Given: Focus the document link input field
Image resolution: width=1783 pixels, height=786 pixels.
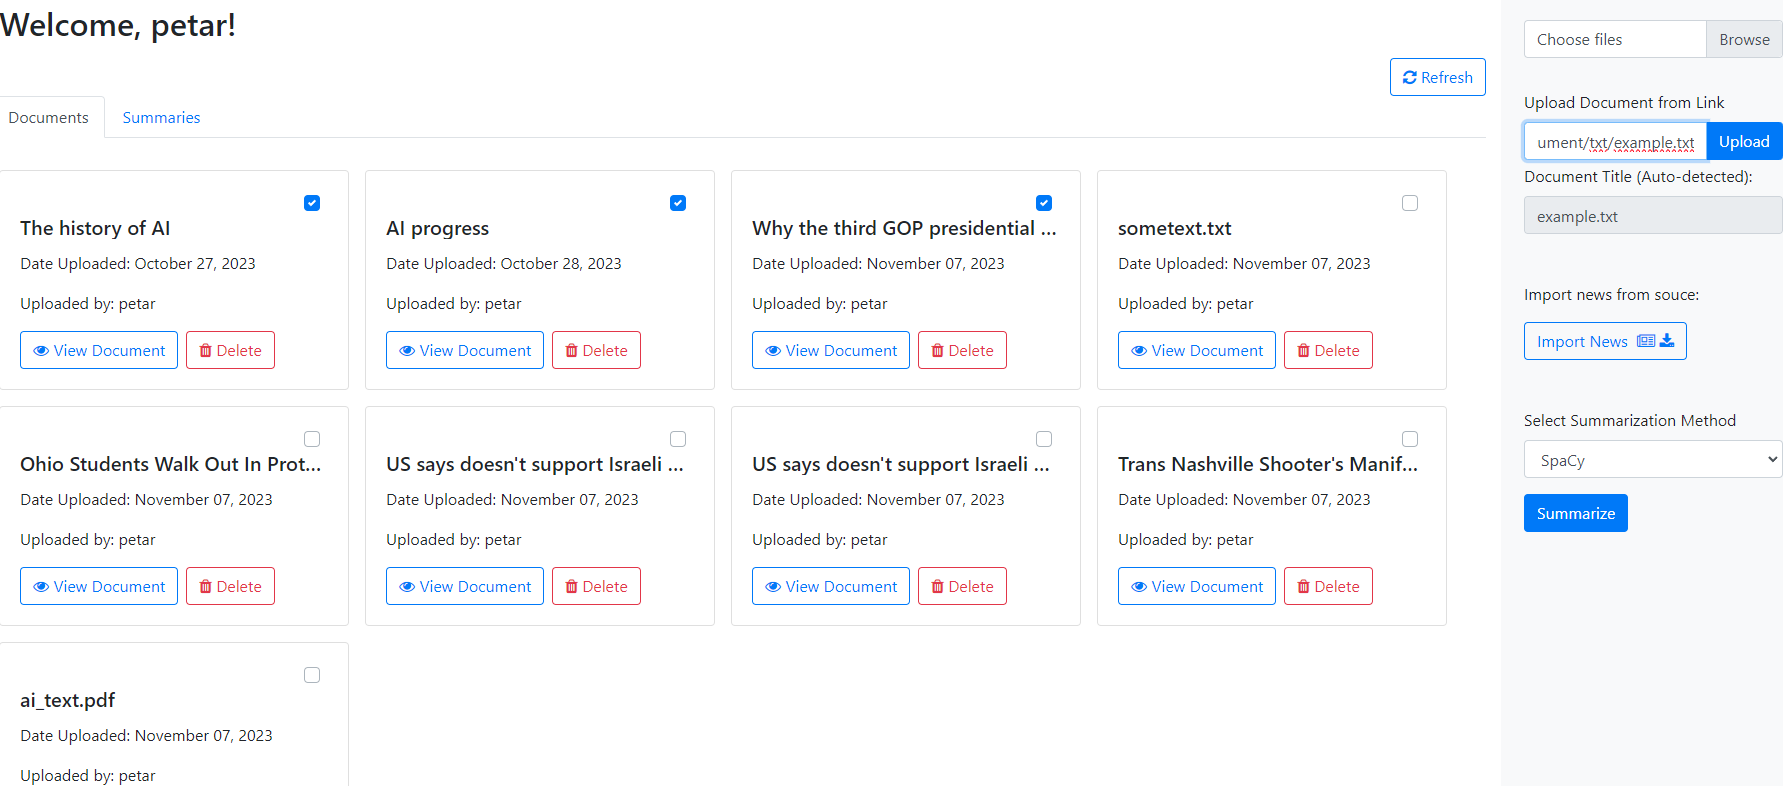Looking at the screenshot, I should (1614, 142).
